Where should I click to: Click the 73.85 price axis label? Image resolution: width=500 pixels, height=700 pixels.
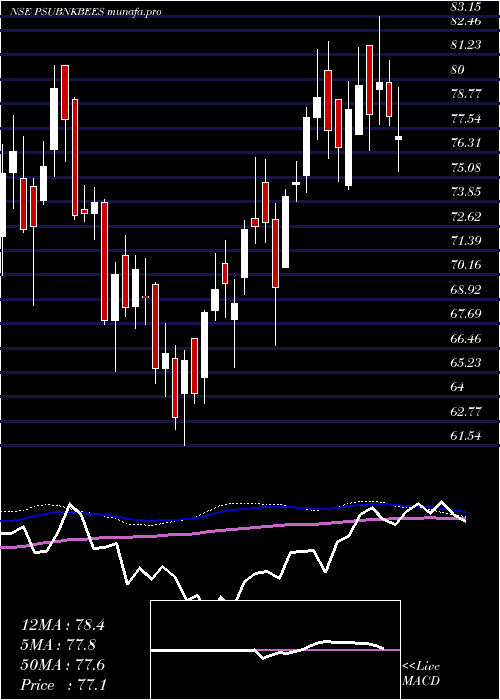[467, 192]
